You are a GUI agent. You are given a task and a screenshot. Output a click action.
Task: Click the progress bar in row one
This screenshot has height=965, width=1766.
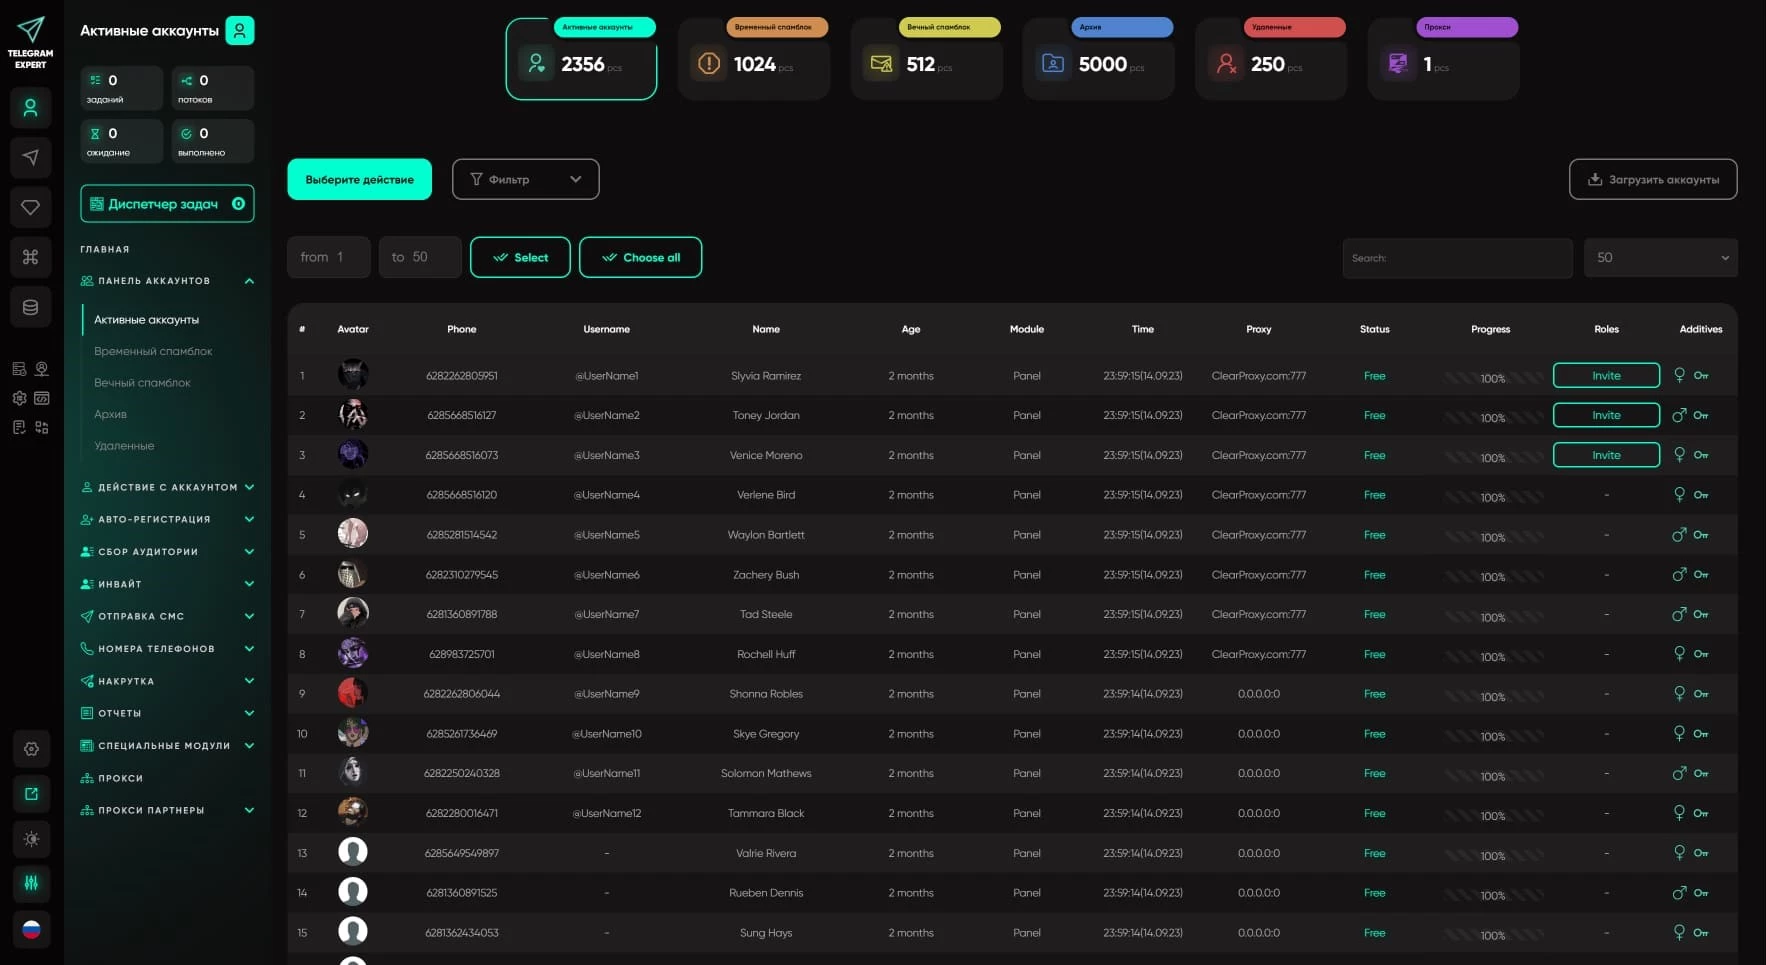pos(1491,378)
